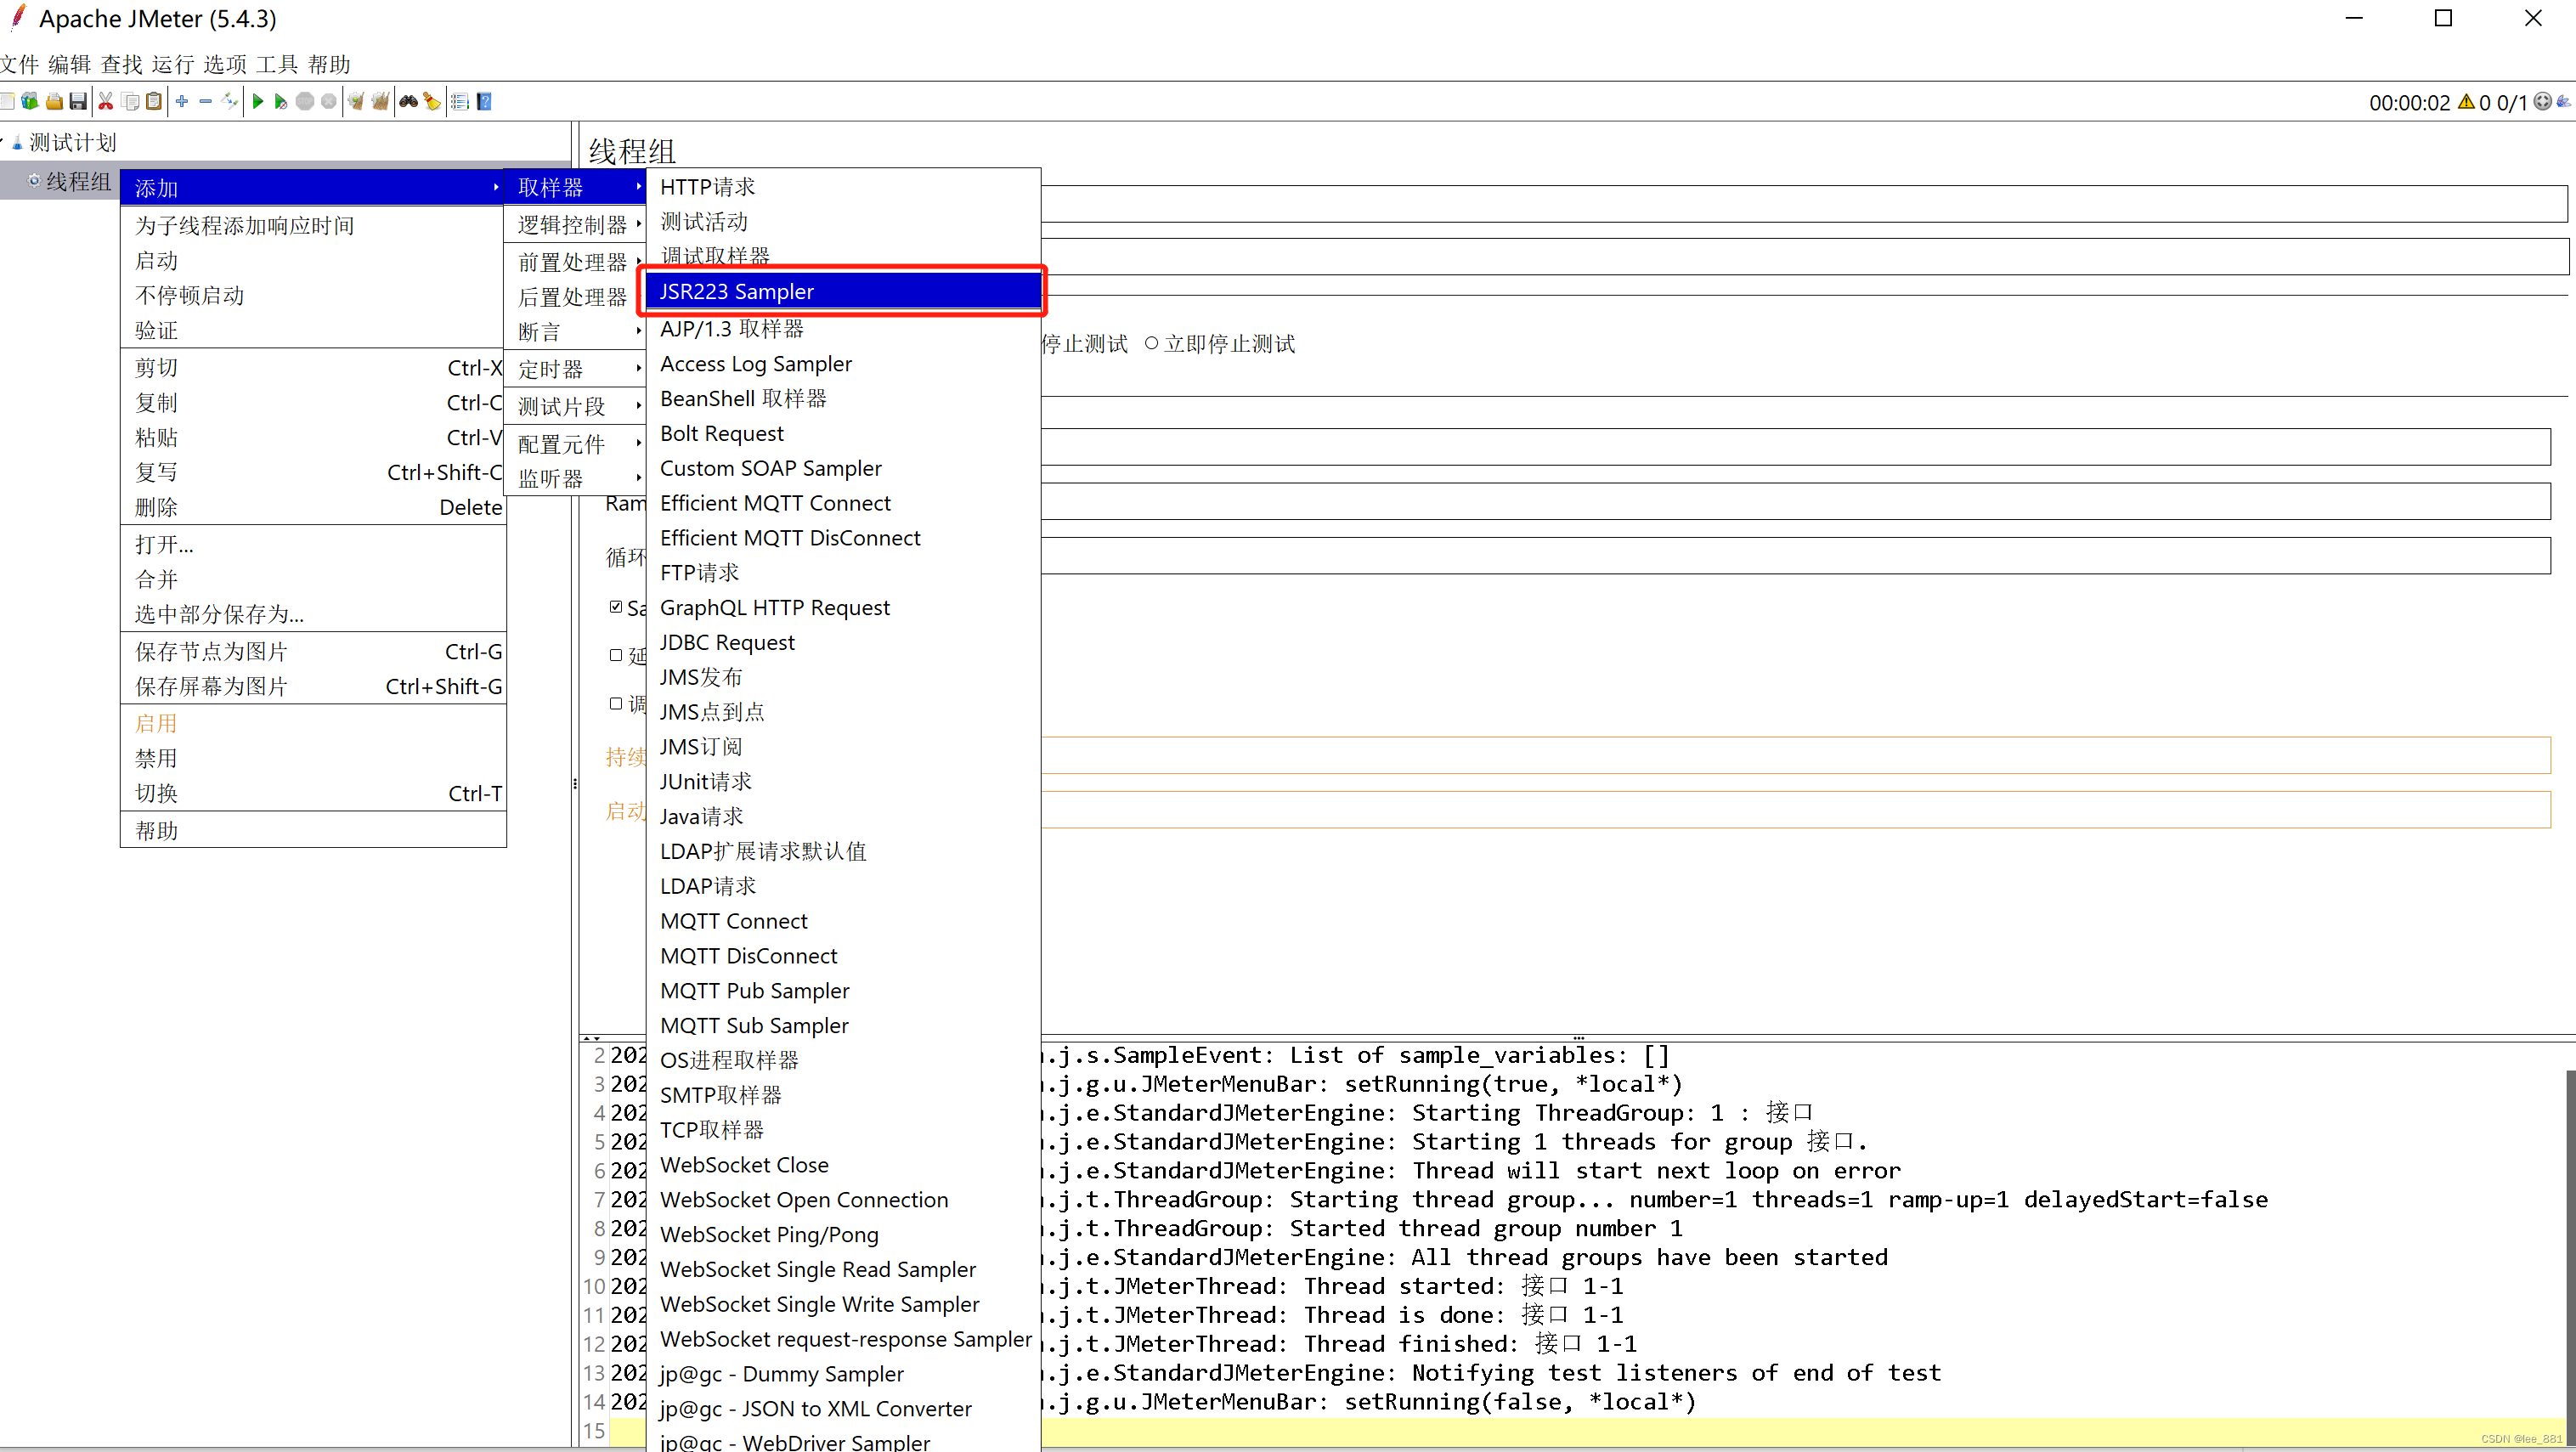The image size is (2576, 1452).
Task: Click the Clear All double broom icon
Action: (380, 101)
